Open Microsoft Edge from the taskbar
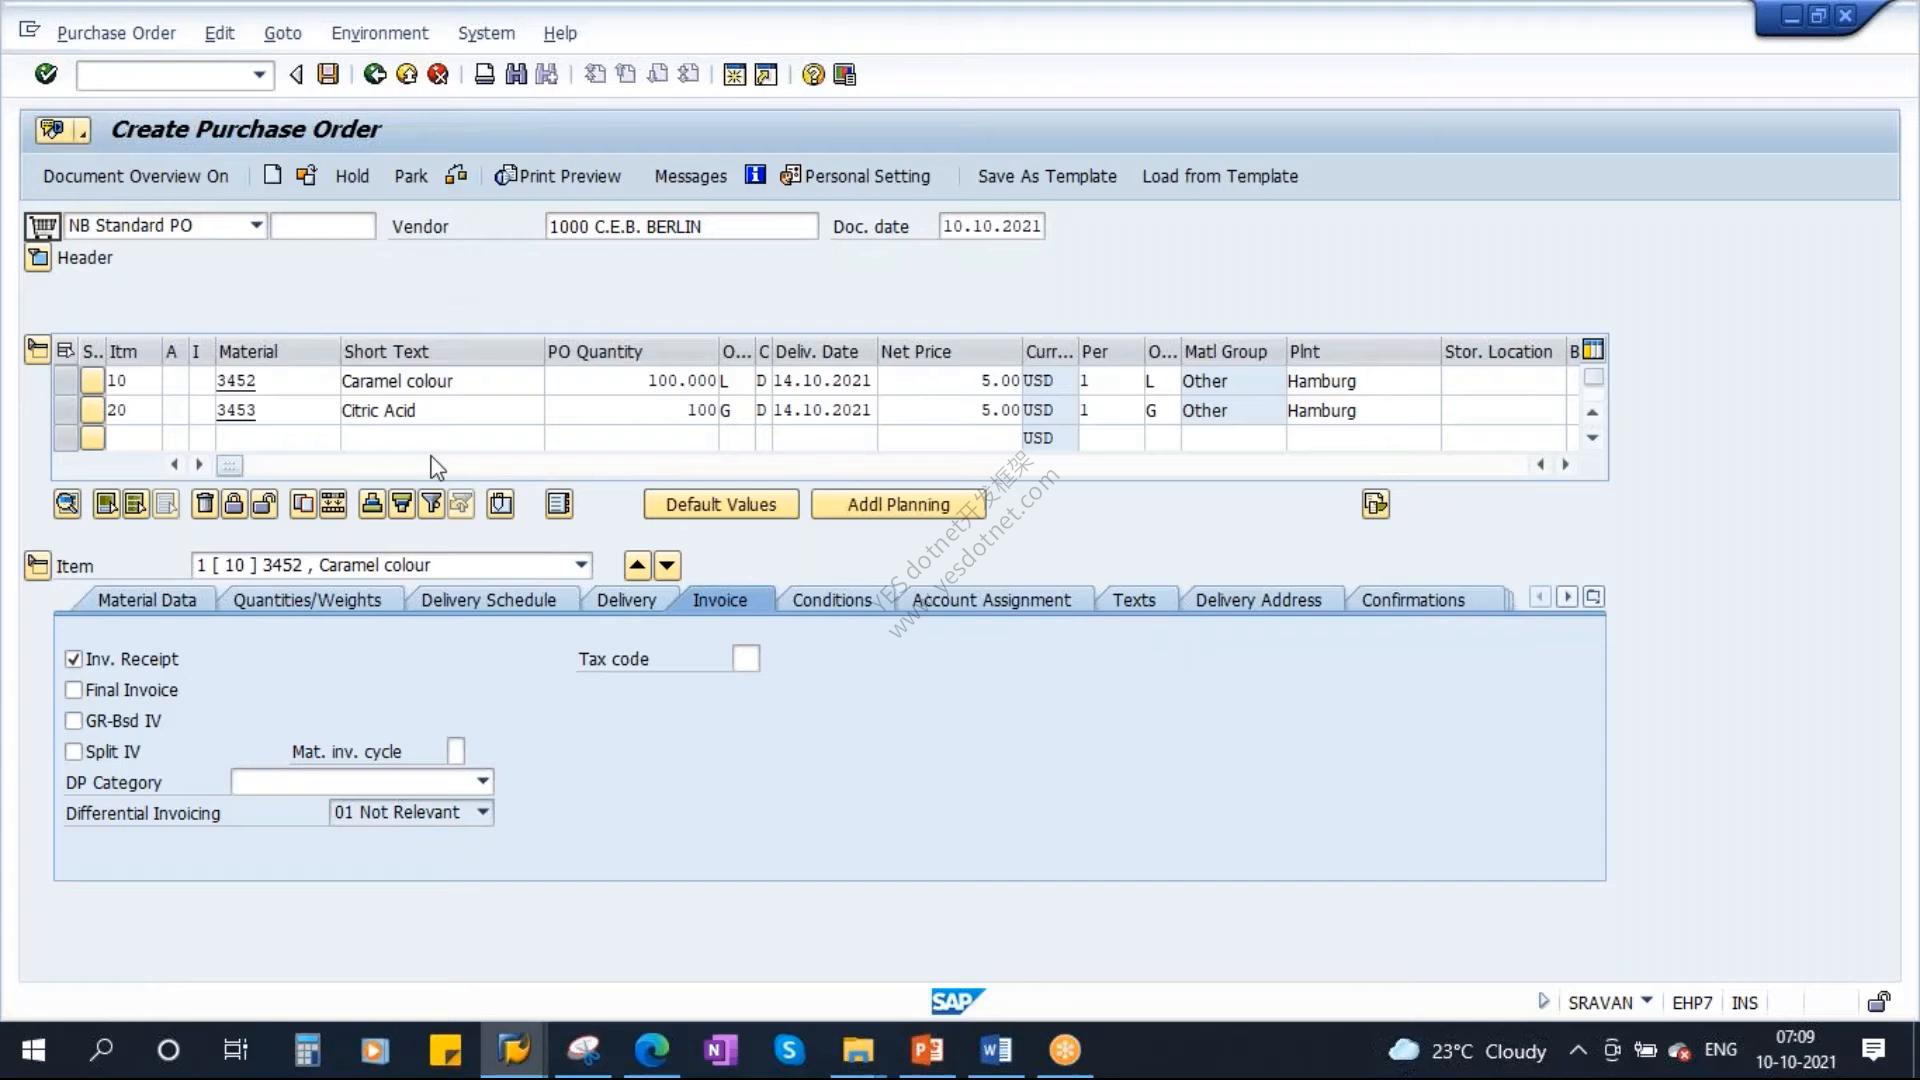The height and width of the screenshot is (1080, 1920). click(651, 1050)
